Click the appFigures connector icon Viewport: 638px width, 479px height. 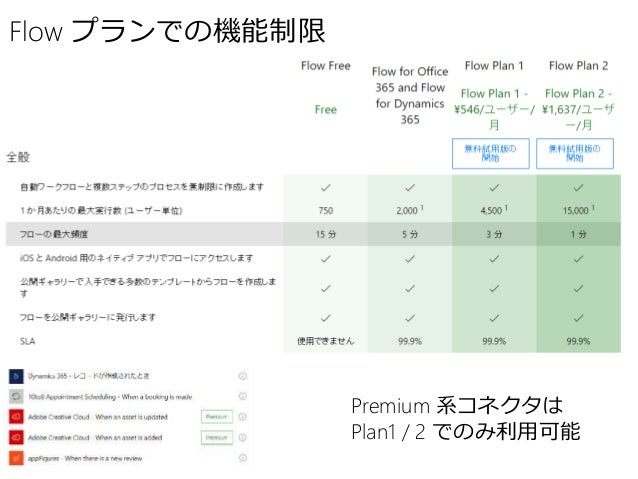[x=16, y=458]
